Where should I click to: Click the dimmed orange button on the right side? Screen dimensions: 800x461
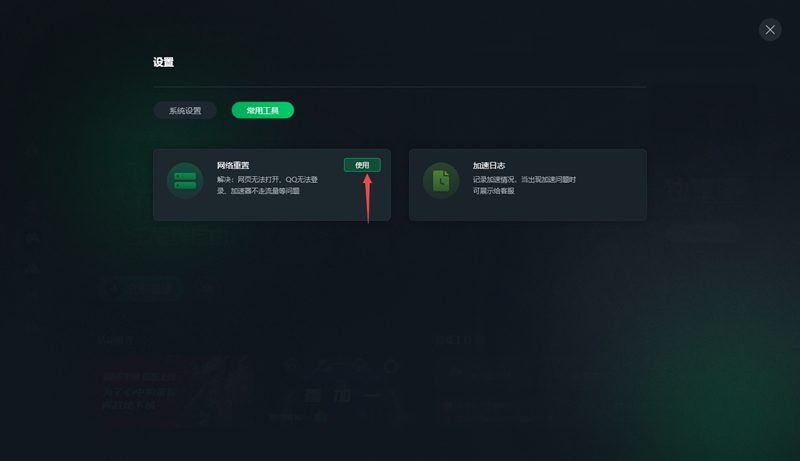coord(703,233)
